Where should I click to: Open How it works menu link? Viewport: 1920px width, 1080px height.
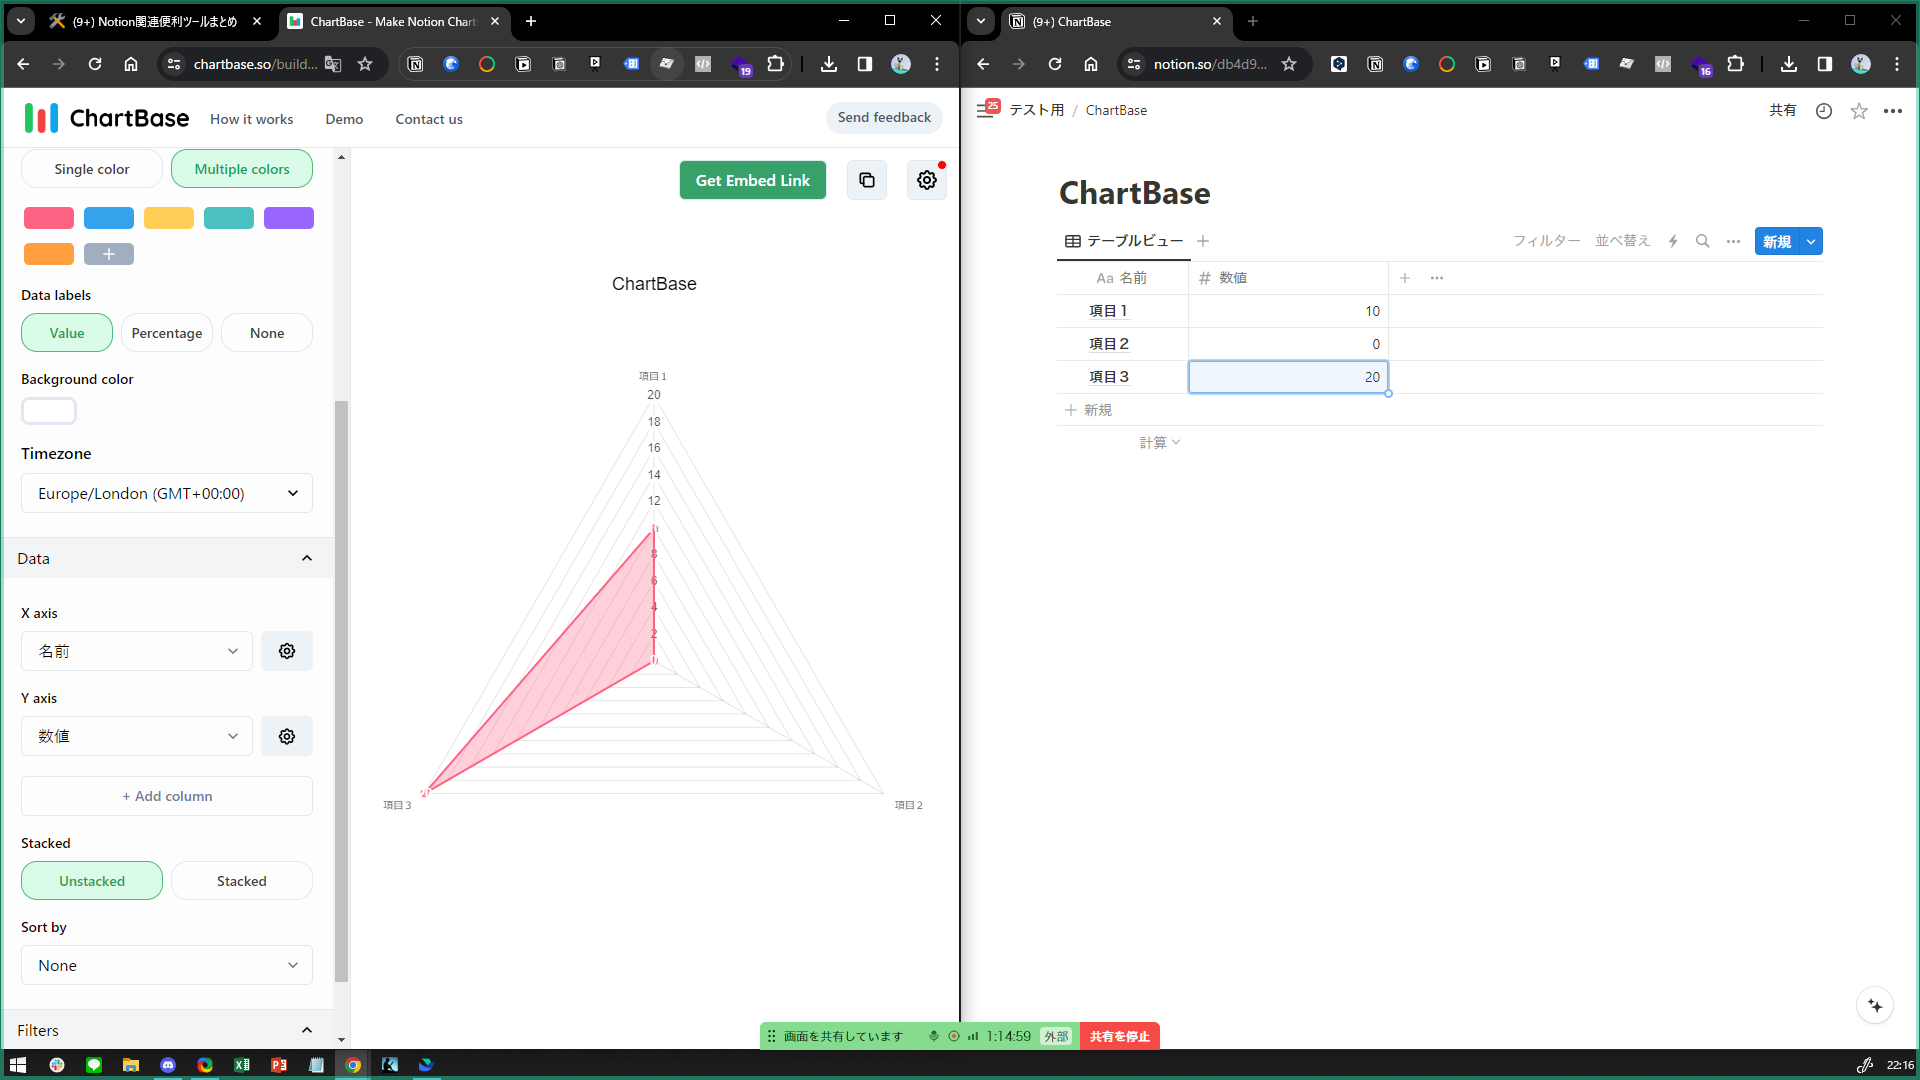tap(251, 119)
